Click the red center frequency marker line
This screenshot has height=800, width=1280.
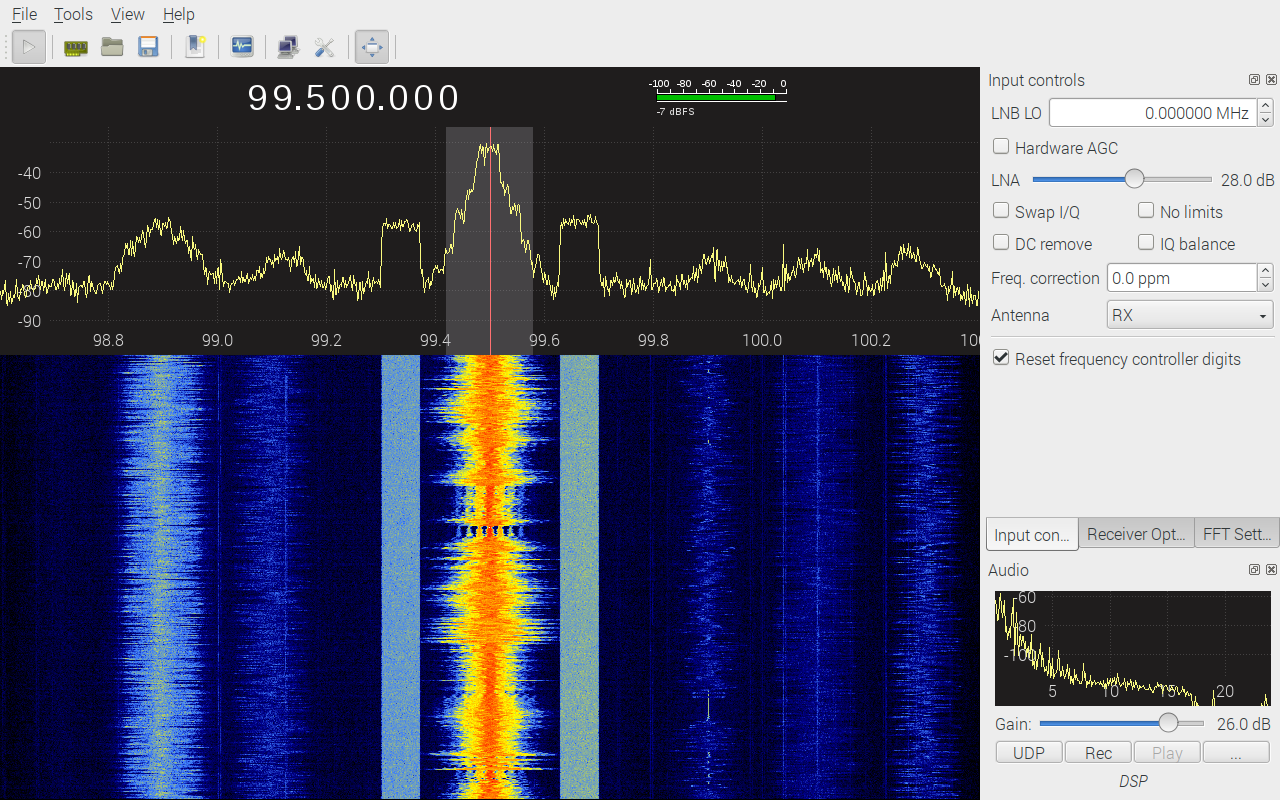point(490,240)
